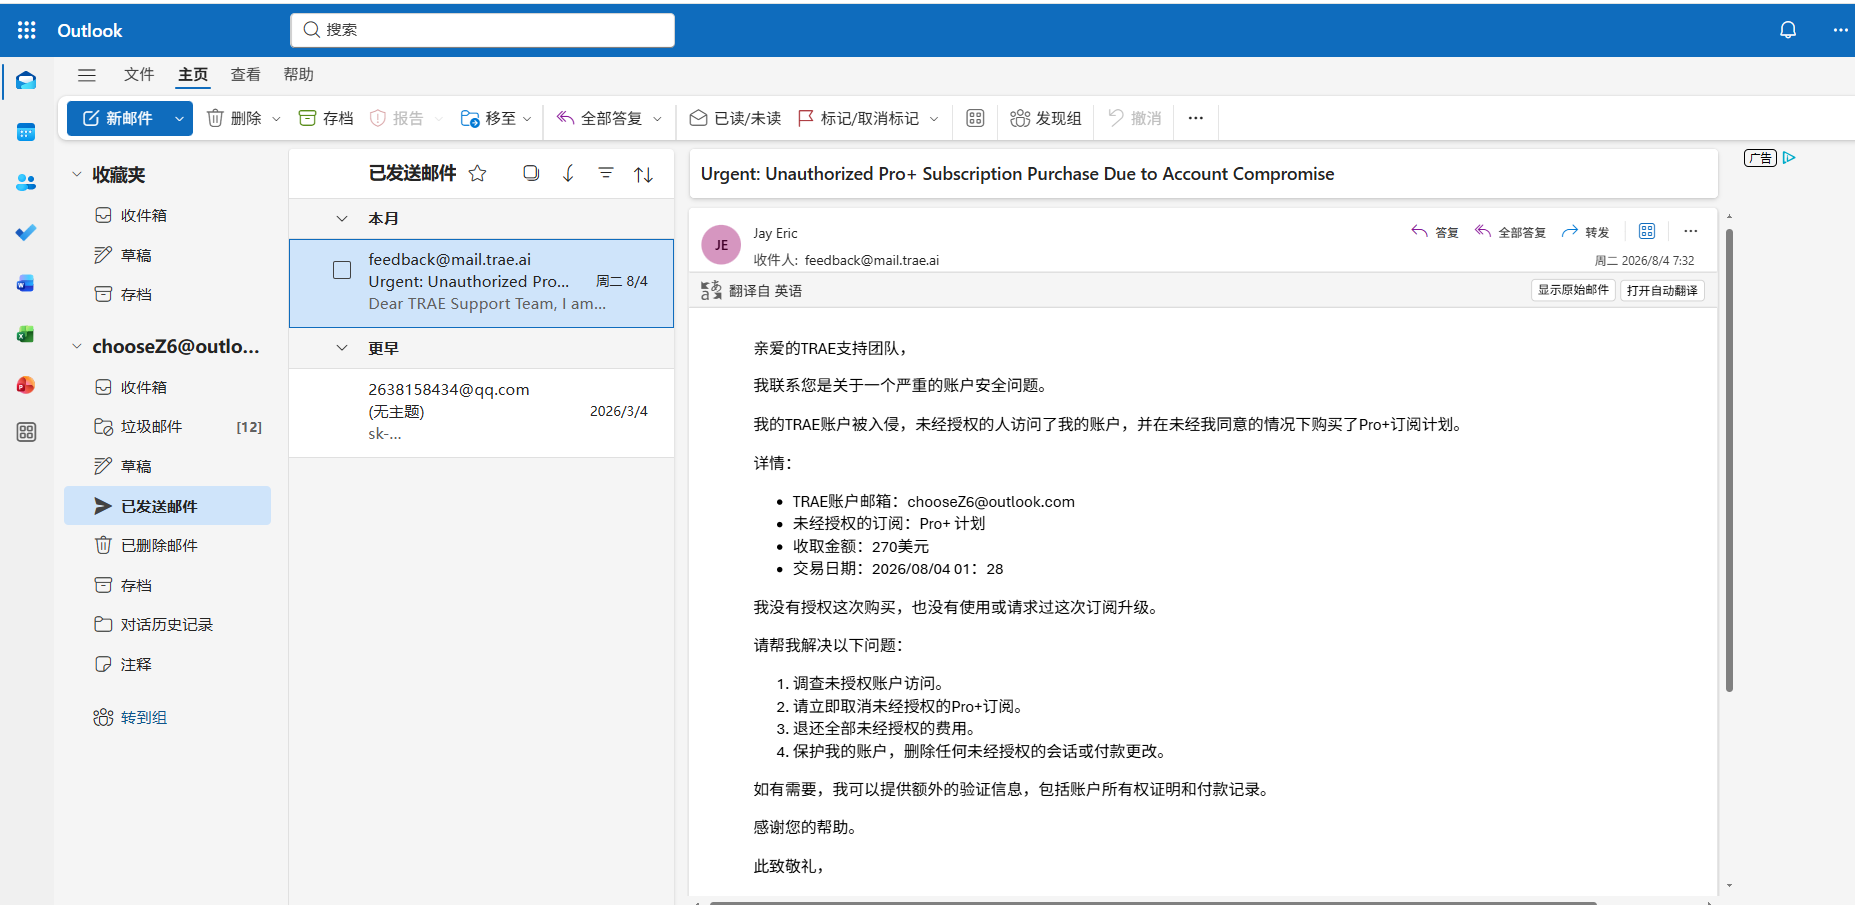
Task: Open the sort order arrows in the message list
Action: tap(644, 174)
